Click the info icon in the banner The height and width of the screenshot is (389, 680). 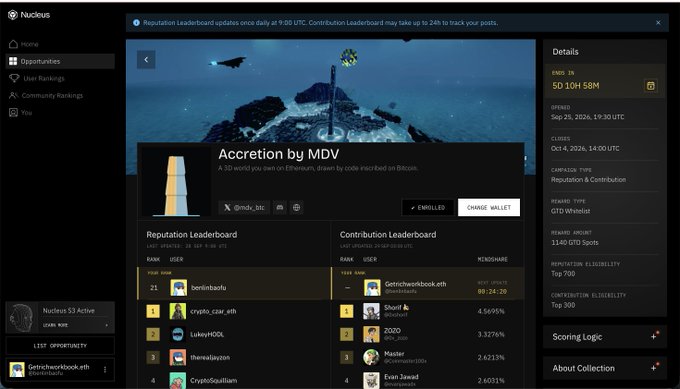[x=136, y=23]
